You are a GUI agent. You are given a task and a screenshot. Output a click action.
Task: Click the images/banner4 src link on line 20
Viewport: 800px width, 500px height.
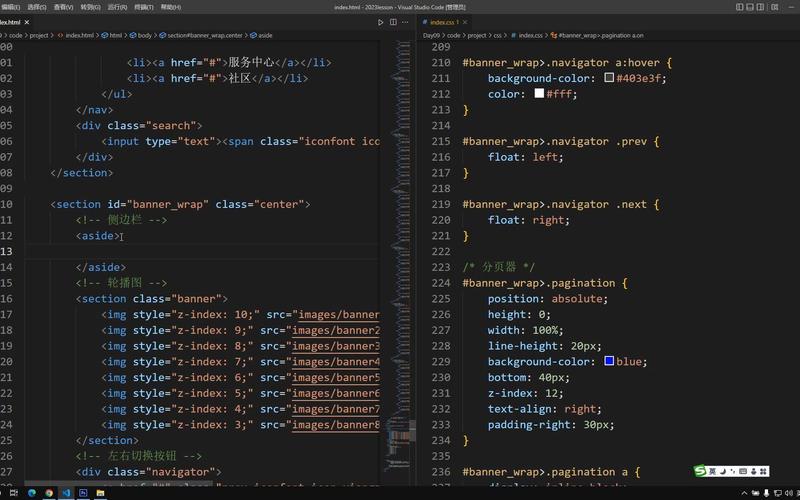pyautogui.click(x=336, y=362)
